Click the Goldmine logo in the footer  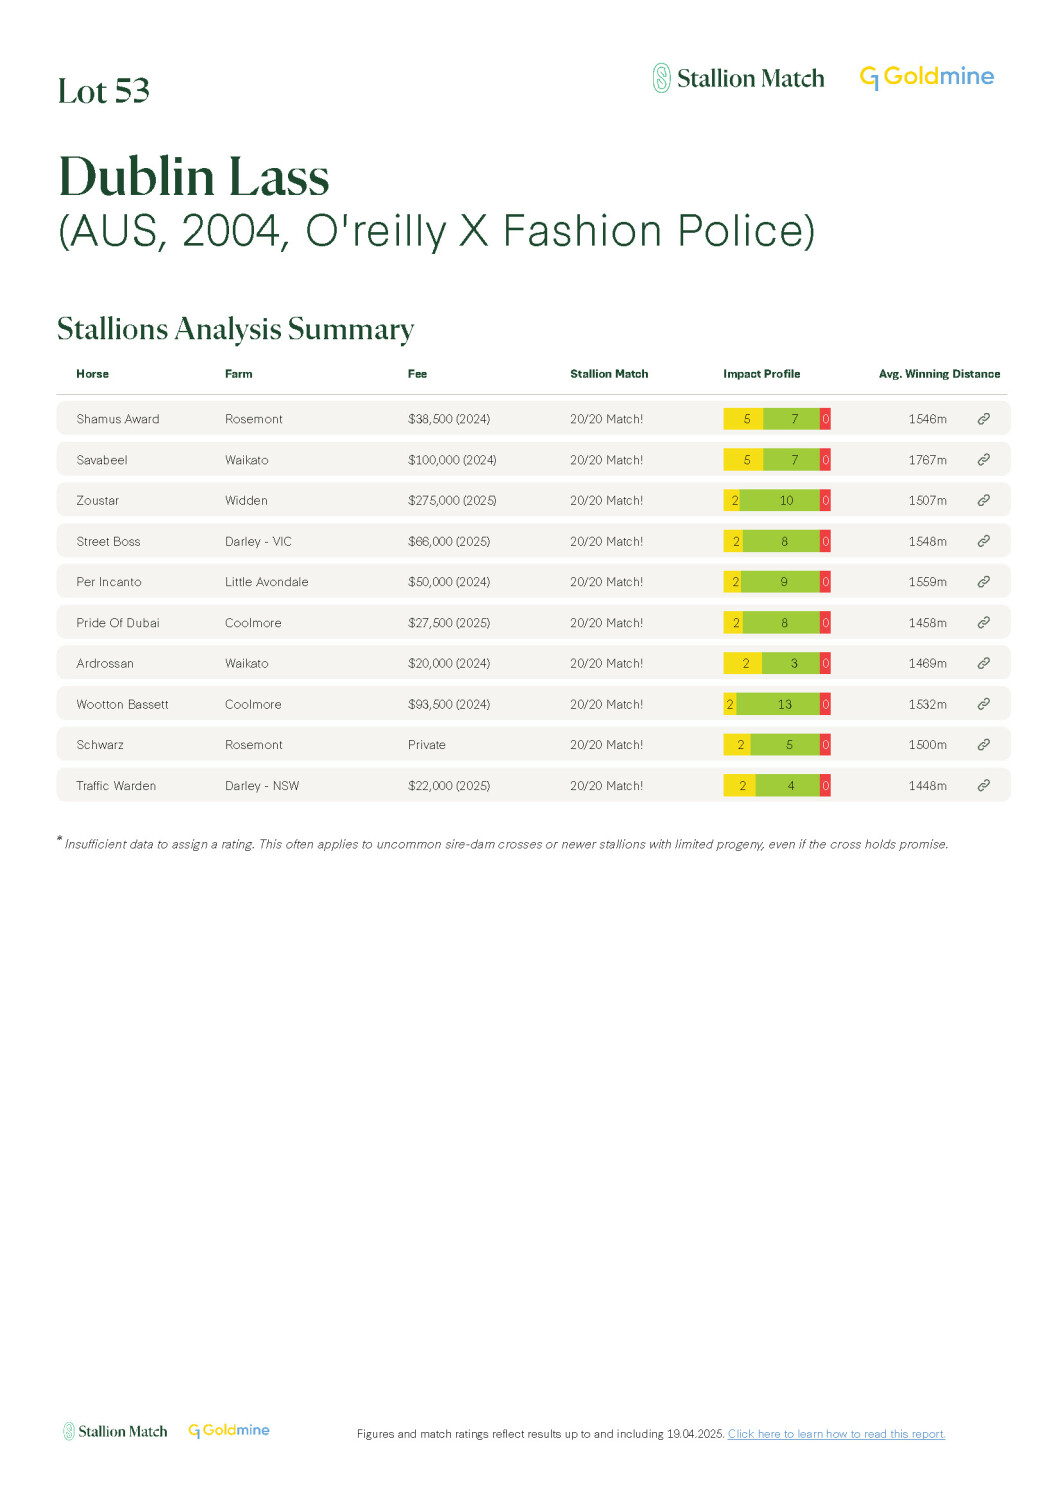229,1431
